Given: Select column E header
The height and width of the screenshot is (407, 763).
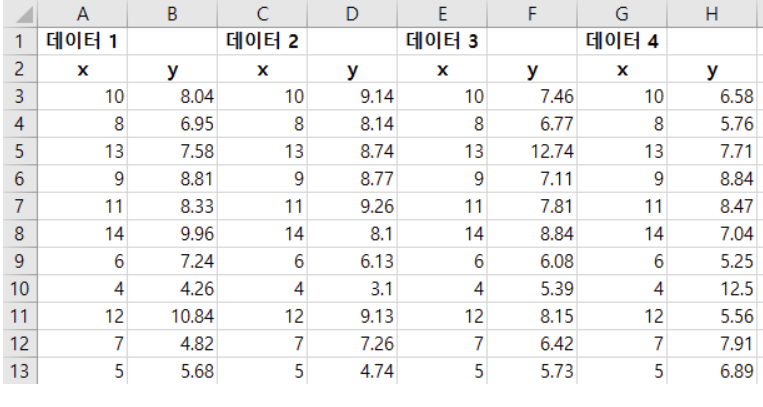Looking at the screenshot, I should tap(442, 14).
